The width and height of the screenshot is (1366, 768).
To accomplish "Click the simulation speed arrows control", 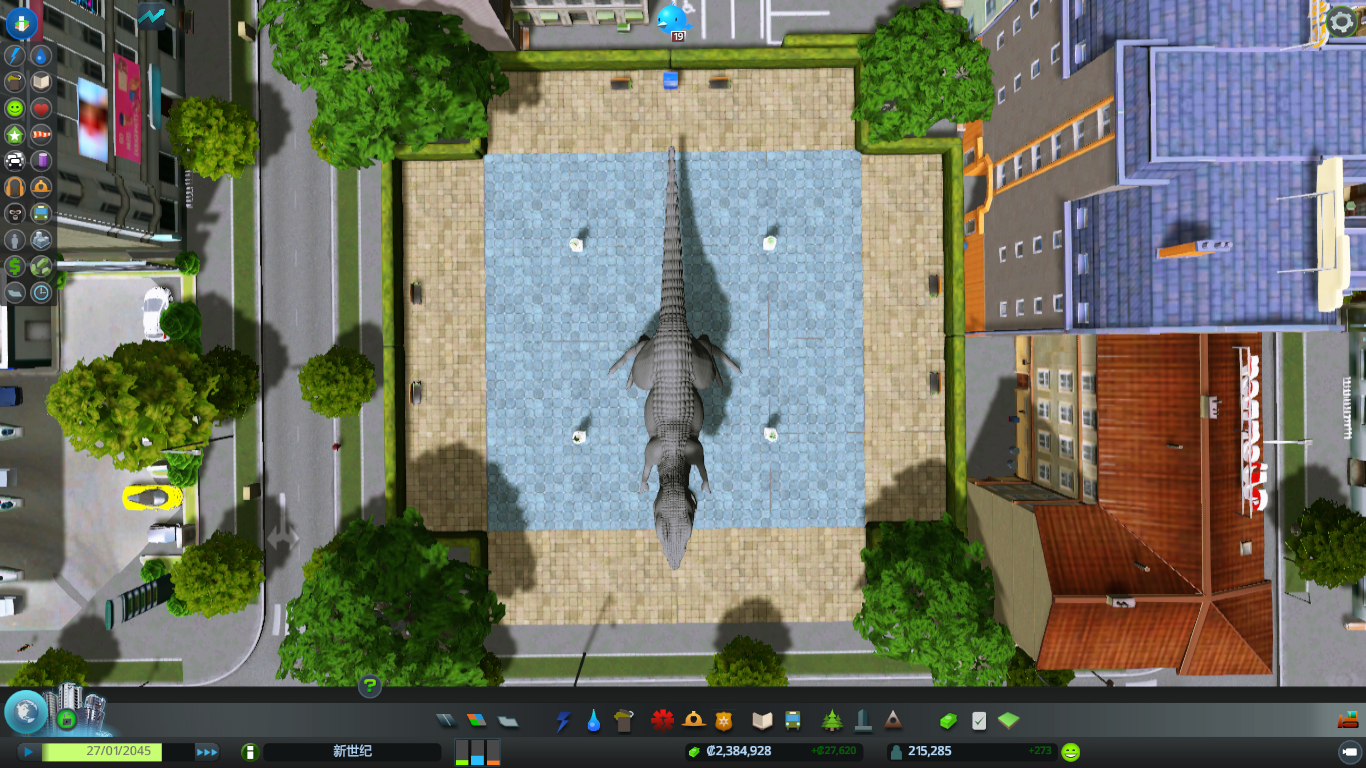I will (207, 752).
